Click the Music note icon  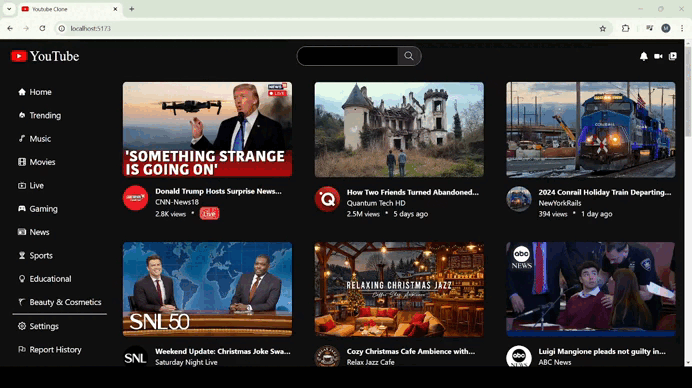[22, 139]
